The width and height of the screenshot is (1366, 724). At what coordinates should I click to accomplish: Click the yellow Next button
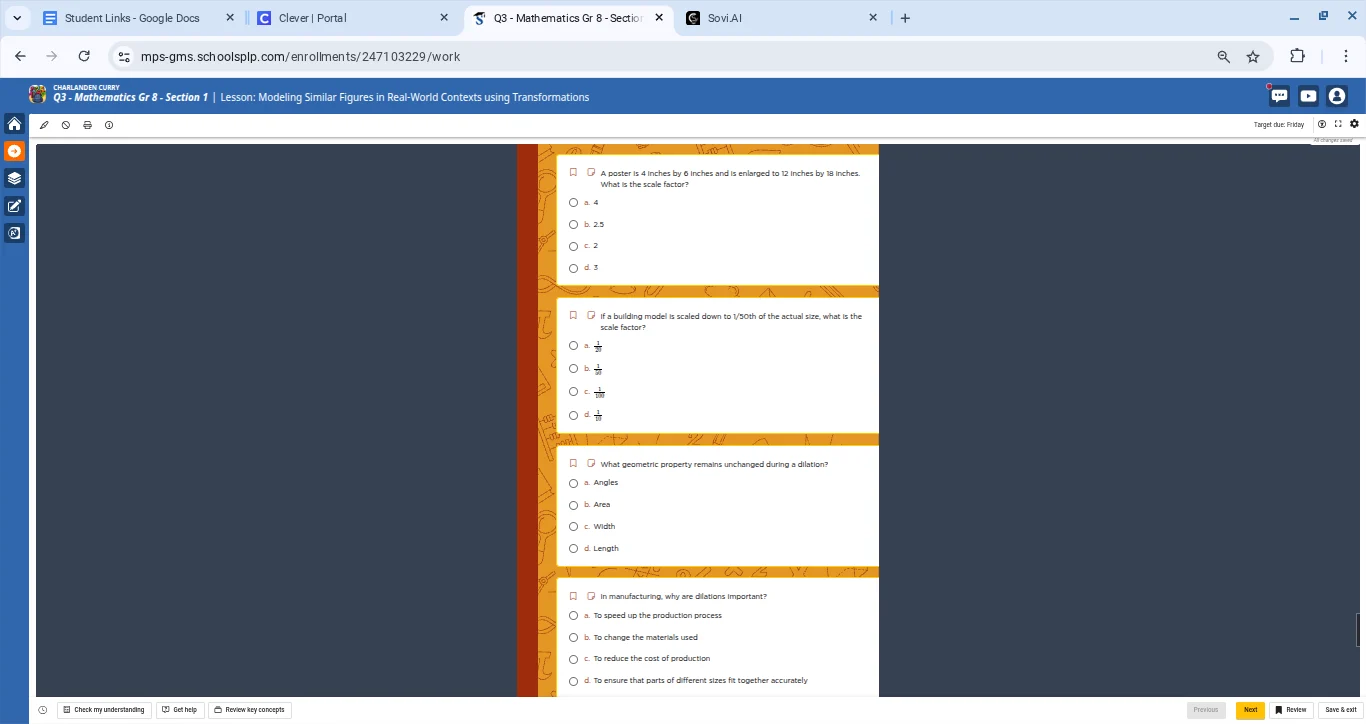click(x=1250, y=710)
